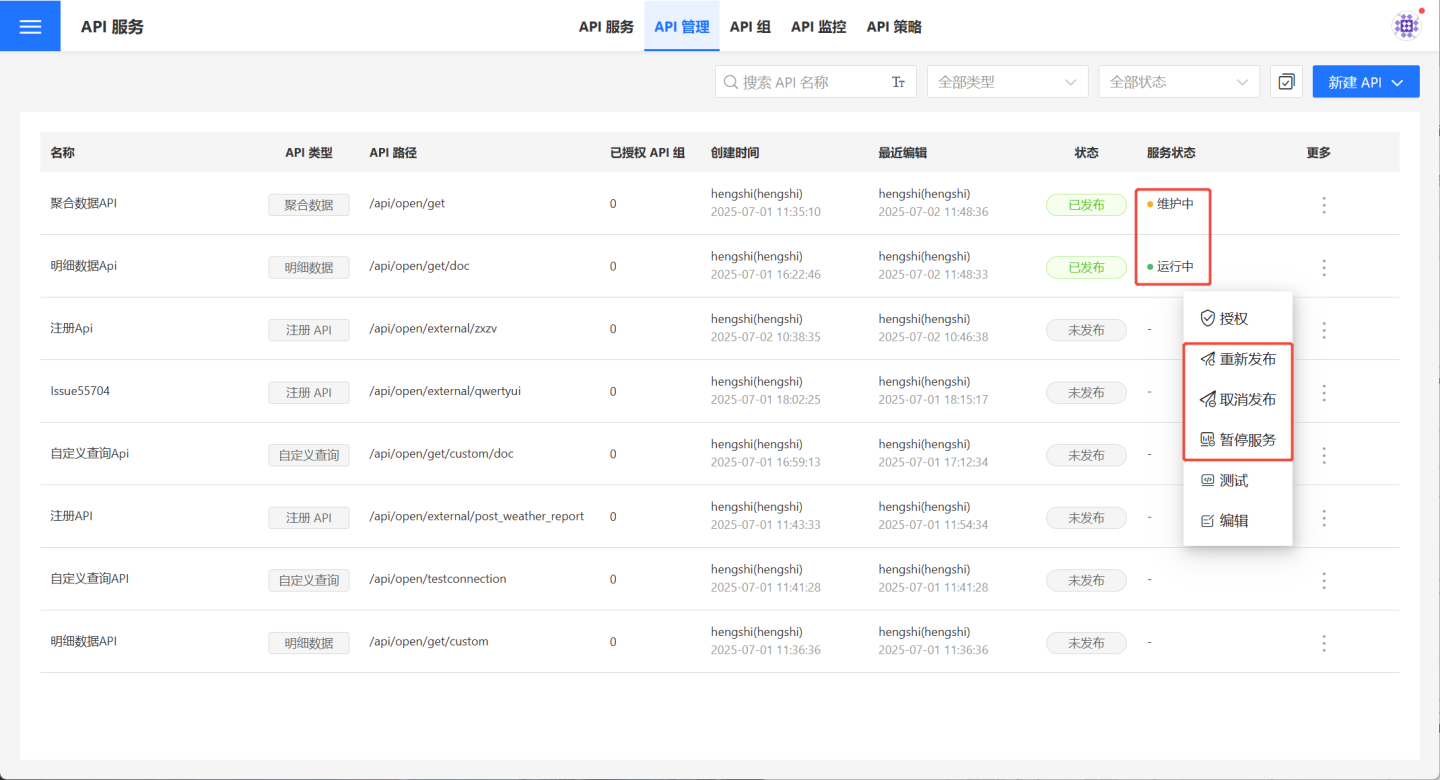Expand the 全部类型 filter dropdown
1440x780 pixels.
click(1007, 82)
